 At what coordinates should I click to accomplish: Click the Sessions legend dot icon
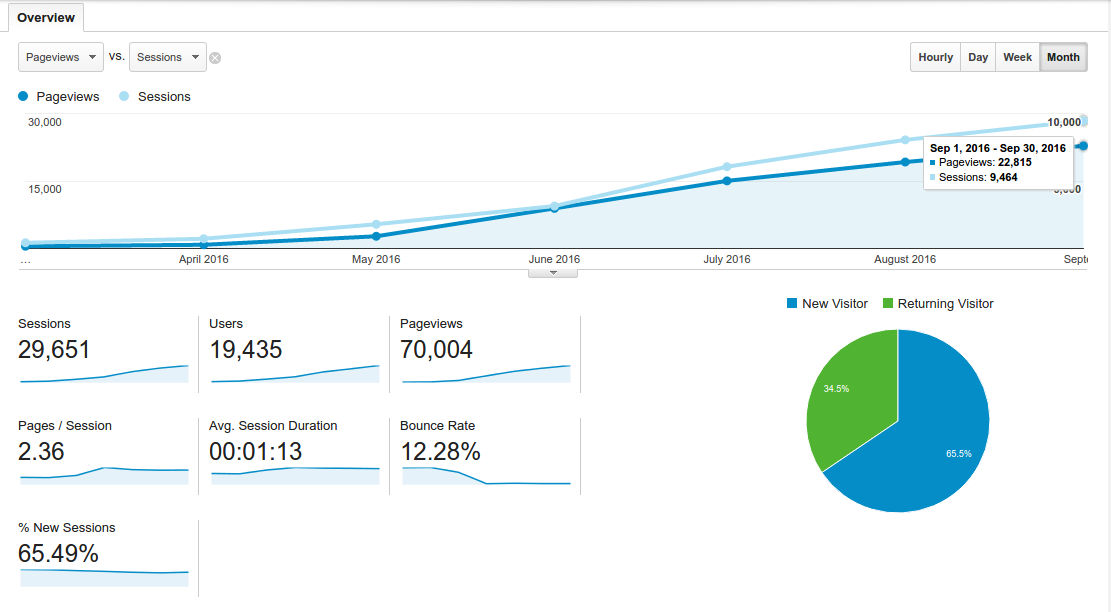[x=124, y=97]
